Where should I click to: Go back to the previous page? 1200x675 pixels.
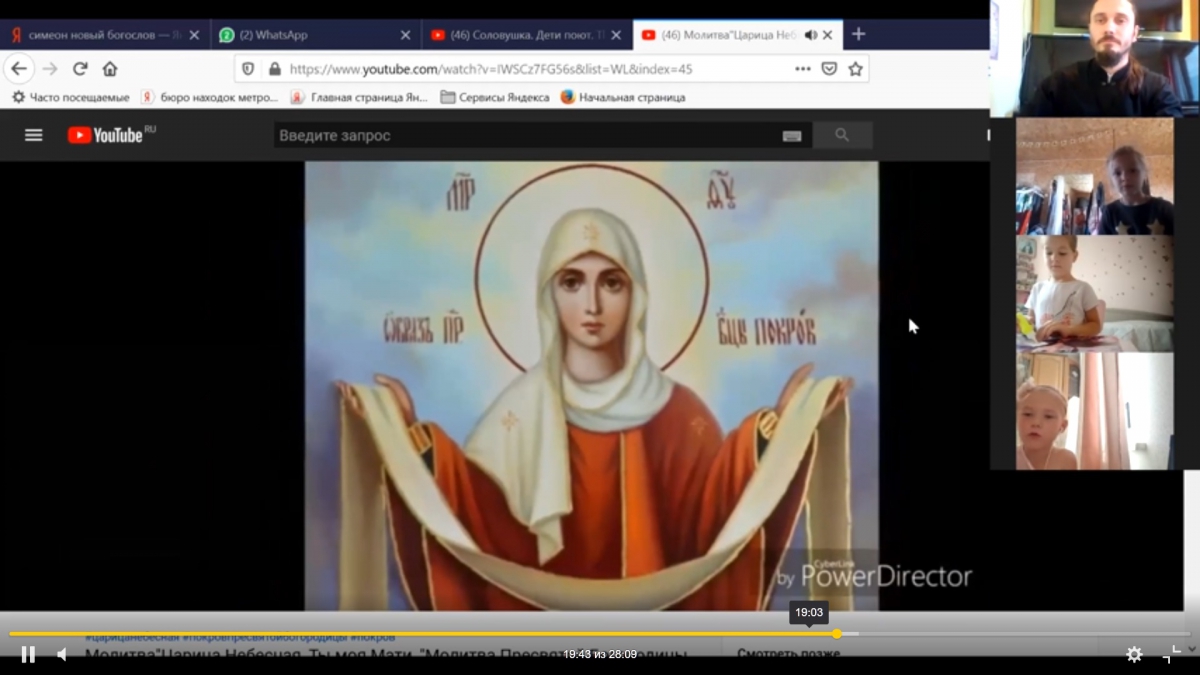[x=19, y=69]
